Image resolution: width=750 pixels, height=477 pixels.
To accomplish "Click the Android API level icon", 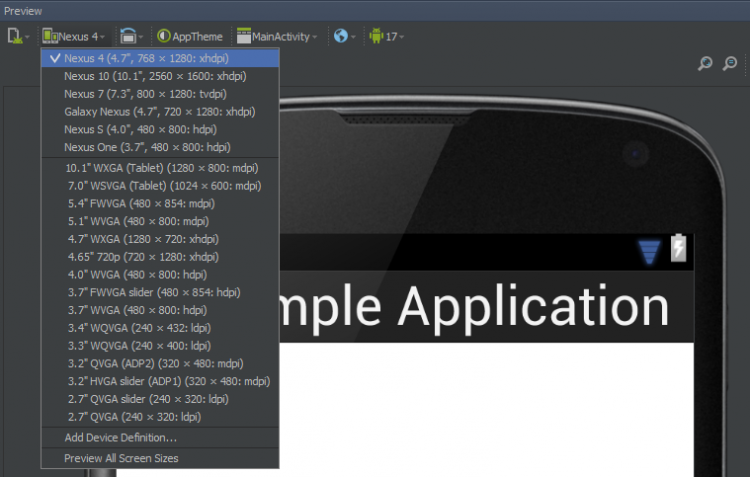I will click(376, 36).
